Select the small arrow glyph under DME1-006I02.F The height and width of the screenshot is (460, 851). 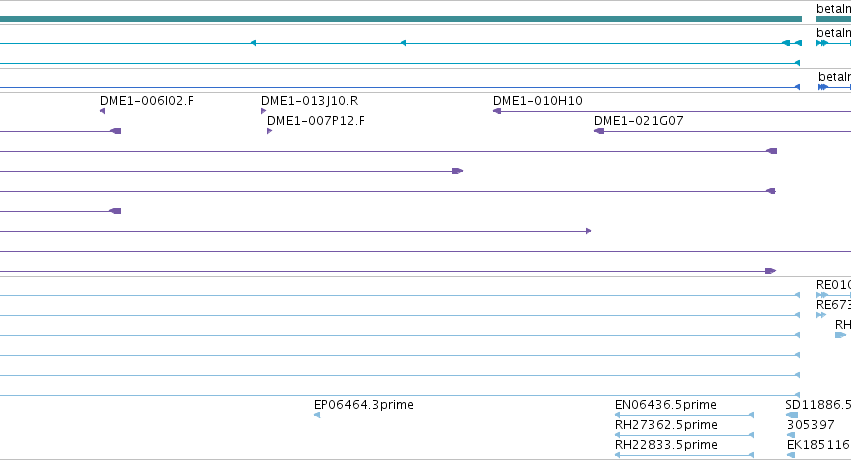103,111
